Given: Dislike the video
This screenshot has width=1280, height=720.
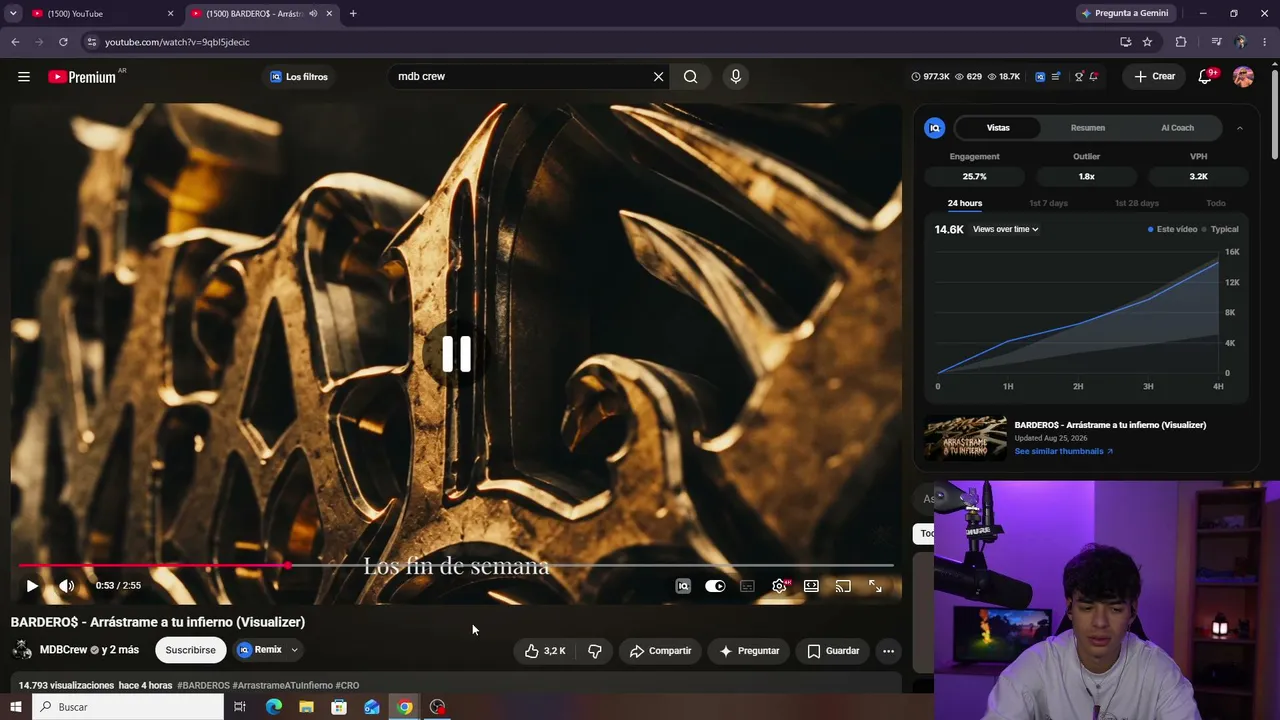Looking at the screenshot, I should pos(594,651).
